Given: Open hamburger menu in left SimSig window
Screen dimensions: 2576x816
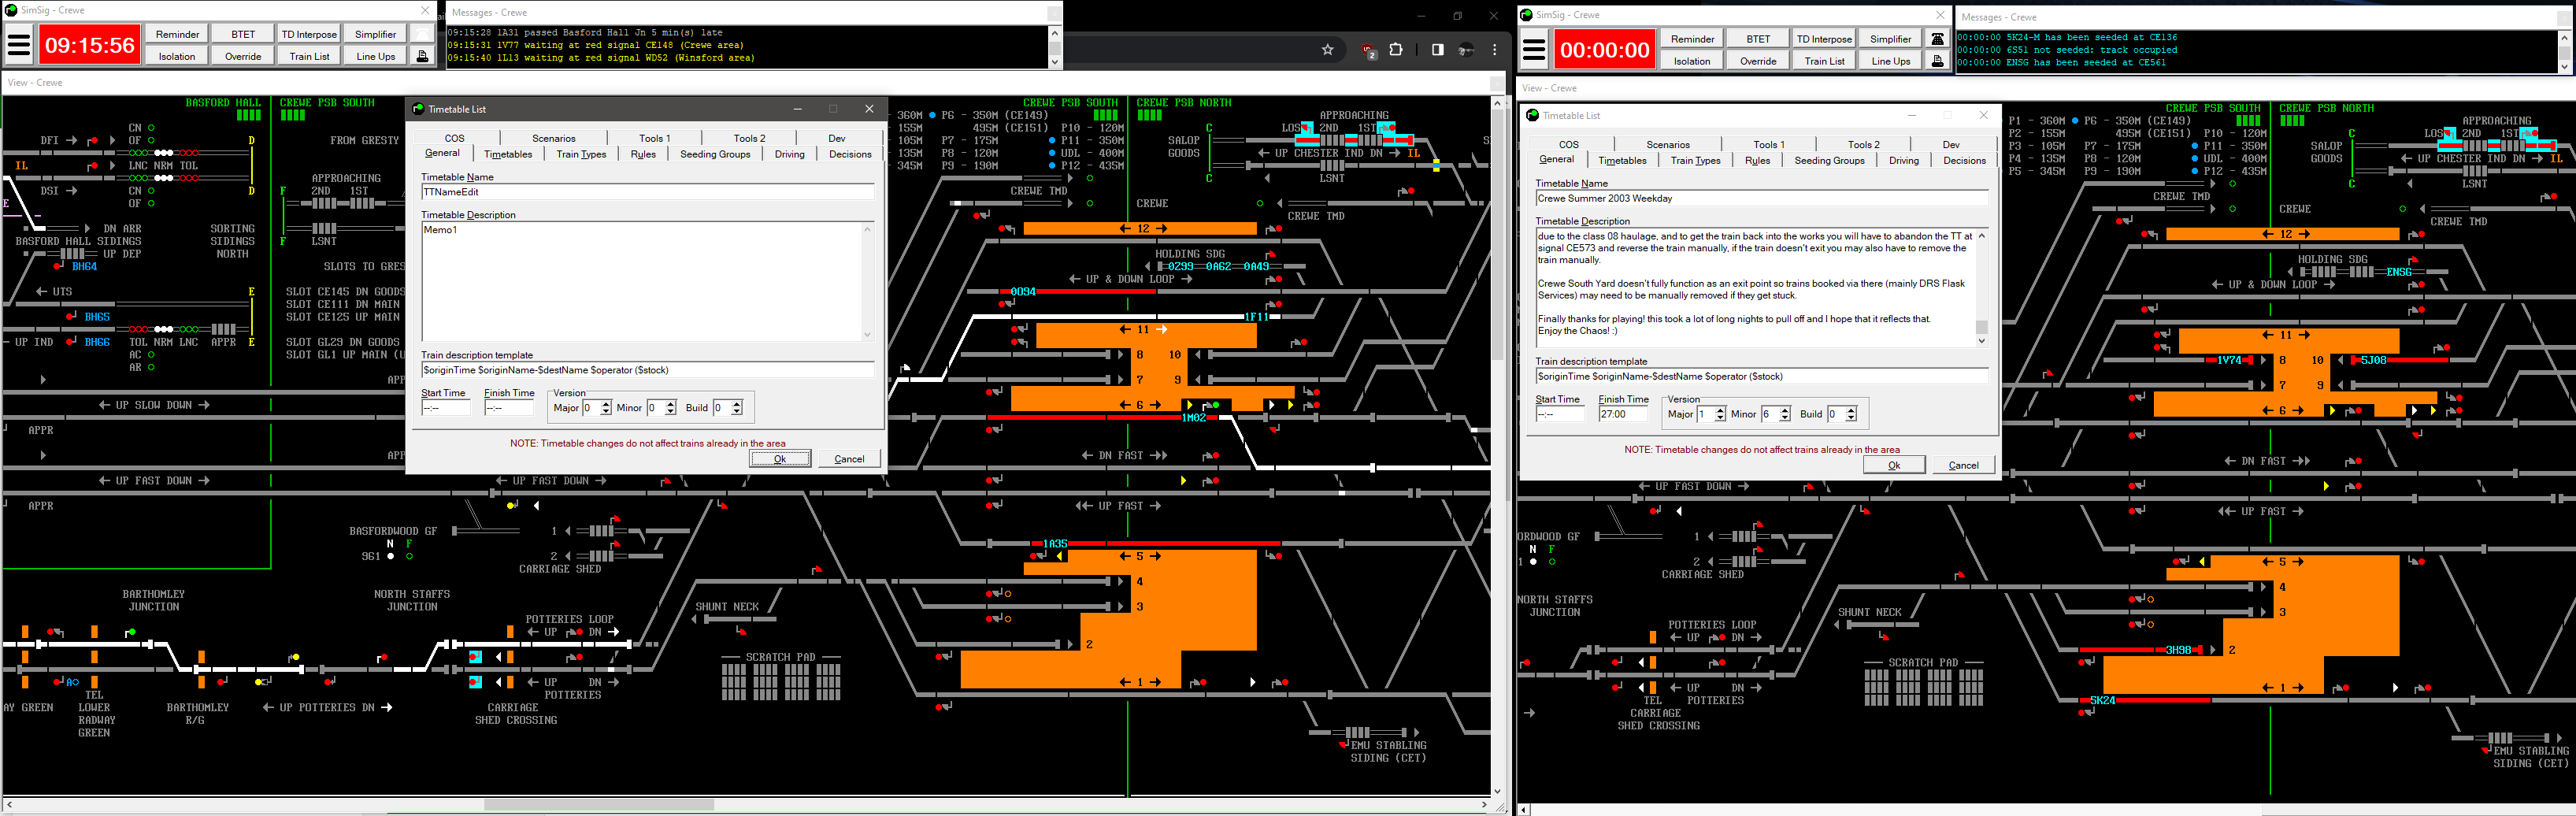Looking at the screenshot, I should [x=19, y=45].
